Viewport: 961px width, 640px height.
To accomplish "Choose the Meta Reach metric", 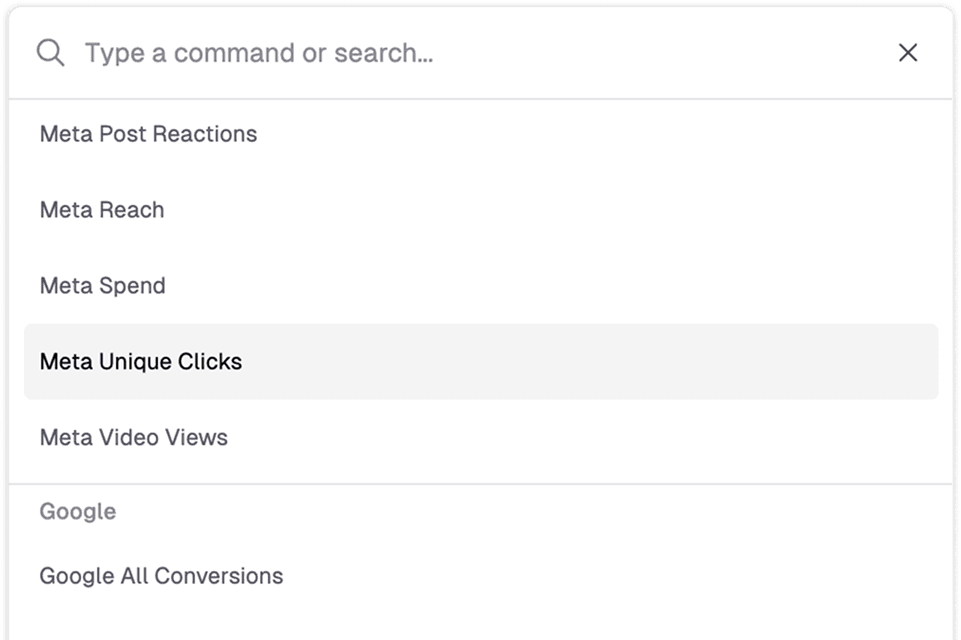I will tap(102, 210).
